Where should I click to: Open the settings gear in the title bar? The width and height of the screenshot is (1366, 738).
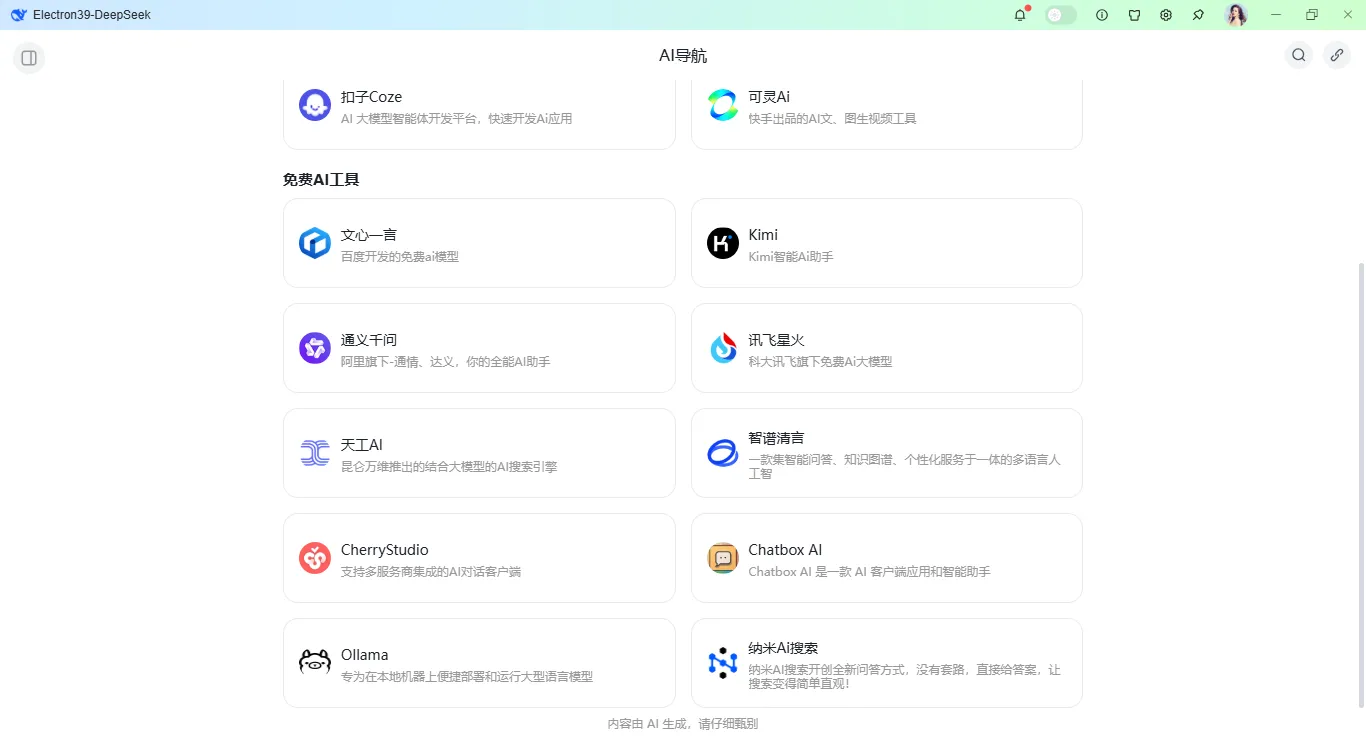pyautogui.click(x=1165, y=14)
